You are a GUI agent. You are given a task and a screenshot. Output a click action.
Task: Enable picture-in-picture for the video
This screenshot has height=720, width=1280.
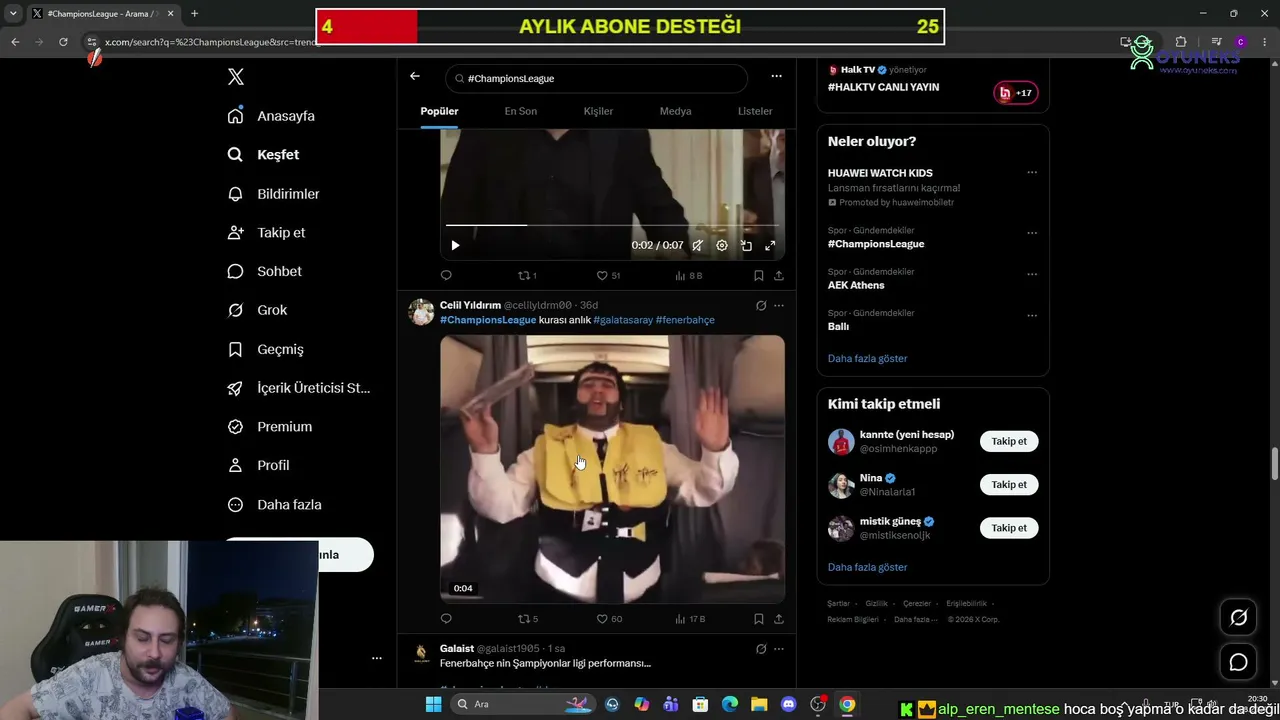pyautogui.click(x=746, y=245)
